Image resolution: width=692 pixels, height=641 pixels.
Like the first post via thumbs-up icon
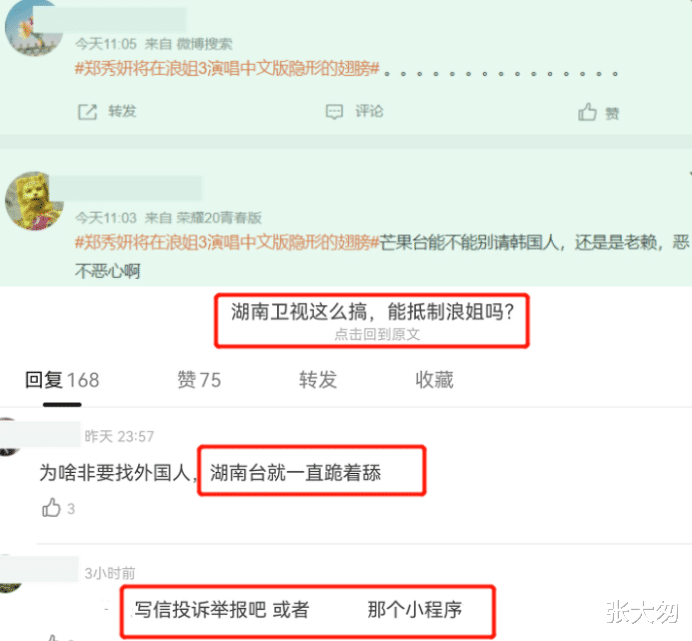587,112
